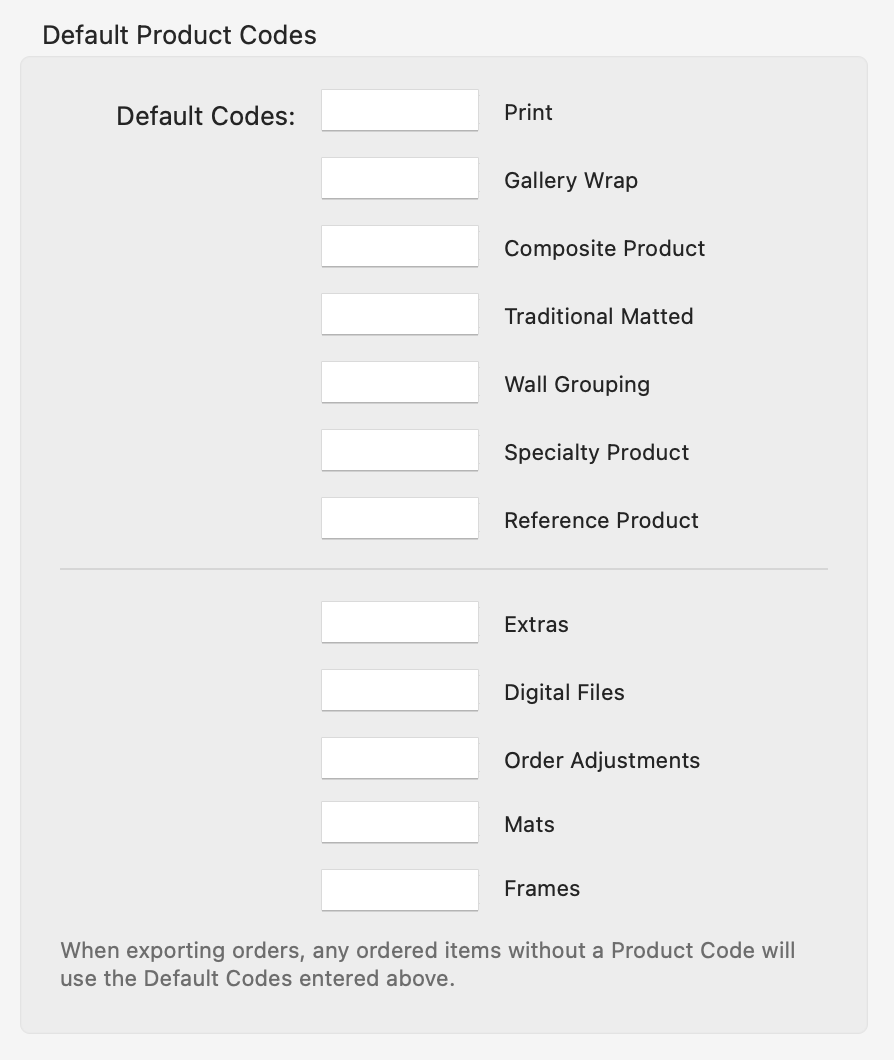Click the Reference Product label text
This screenshot has height=1060, width=894.
pos(601,521)
